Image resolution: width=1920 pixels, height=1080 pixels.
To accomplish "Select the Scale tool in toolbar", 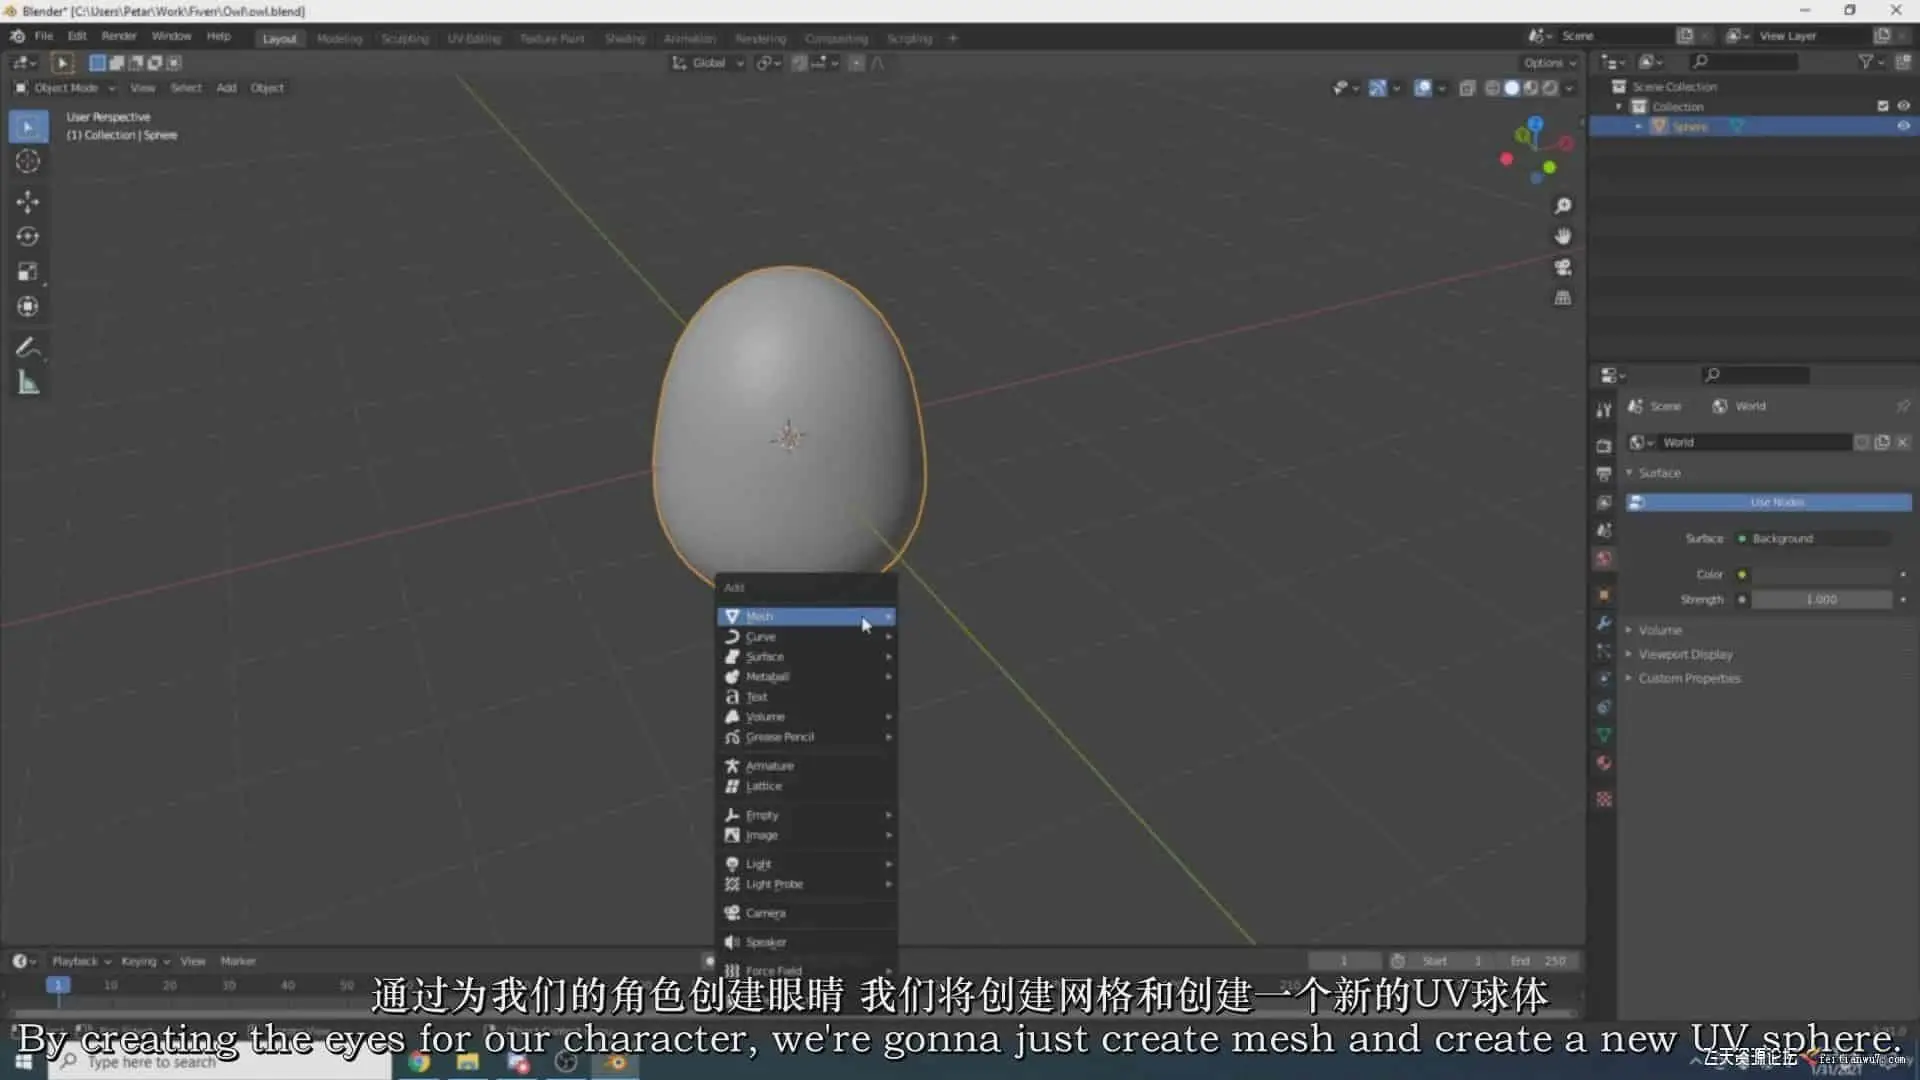I will (28, 272).
